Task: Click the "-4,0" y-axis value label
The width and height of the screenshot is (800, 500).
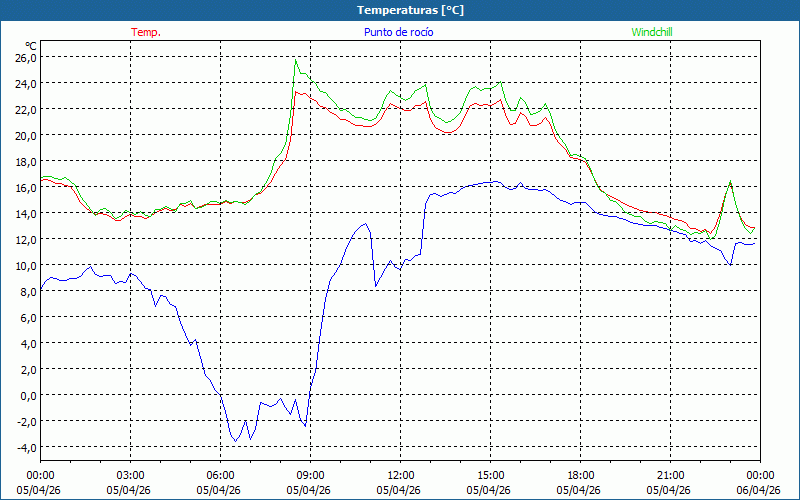Action: (x=25, y=447)
